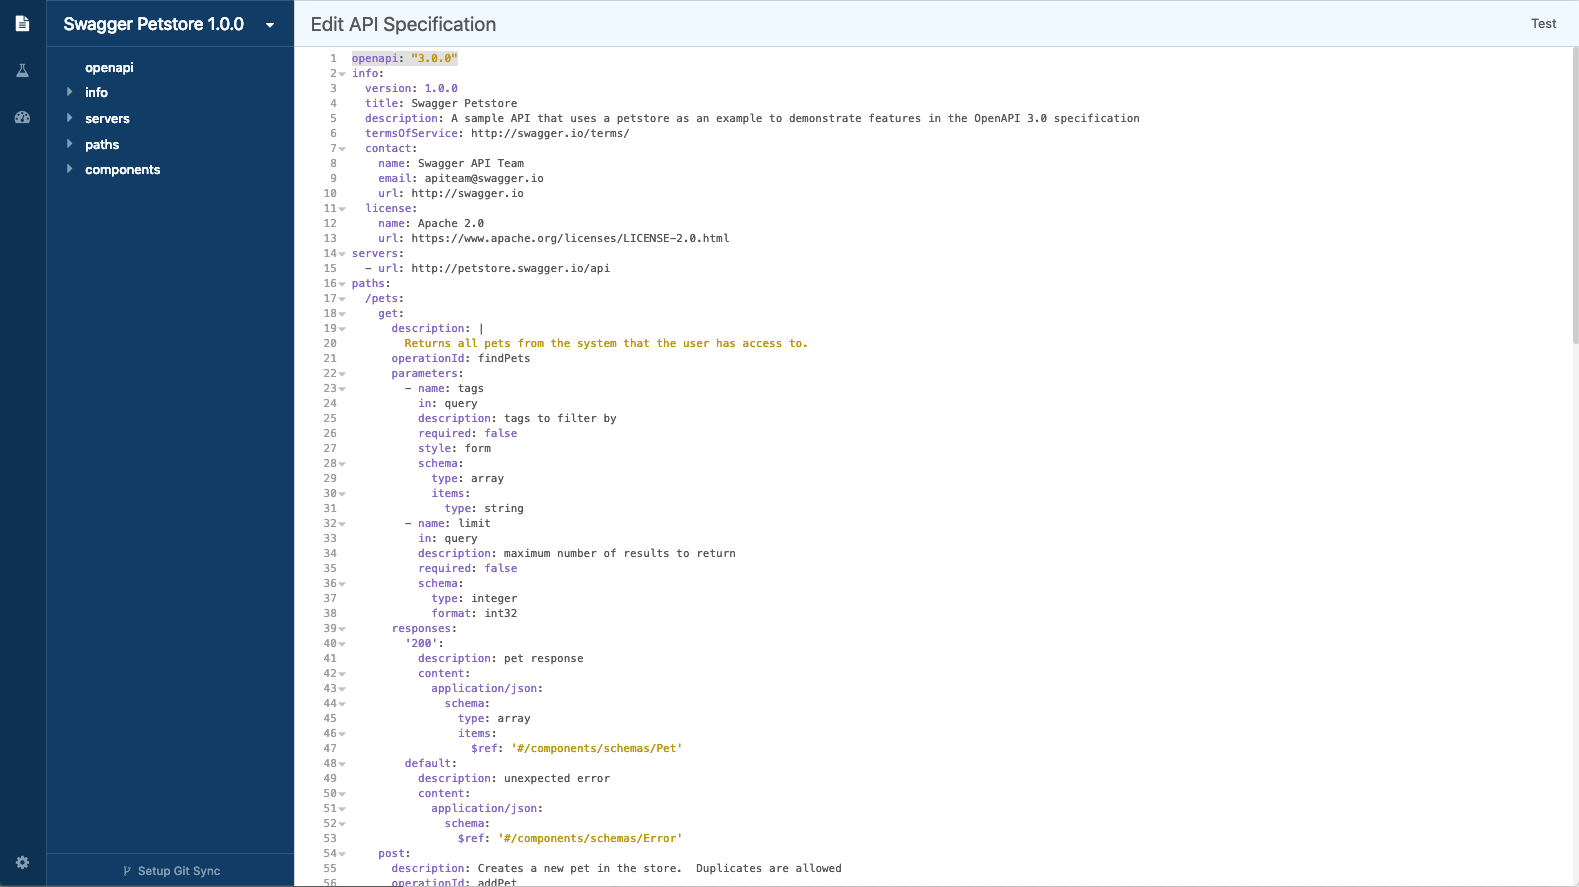Collapse the get fold arrow on line 18
Screen dimensions: 1579x887
[x=342, y=314]
